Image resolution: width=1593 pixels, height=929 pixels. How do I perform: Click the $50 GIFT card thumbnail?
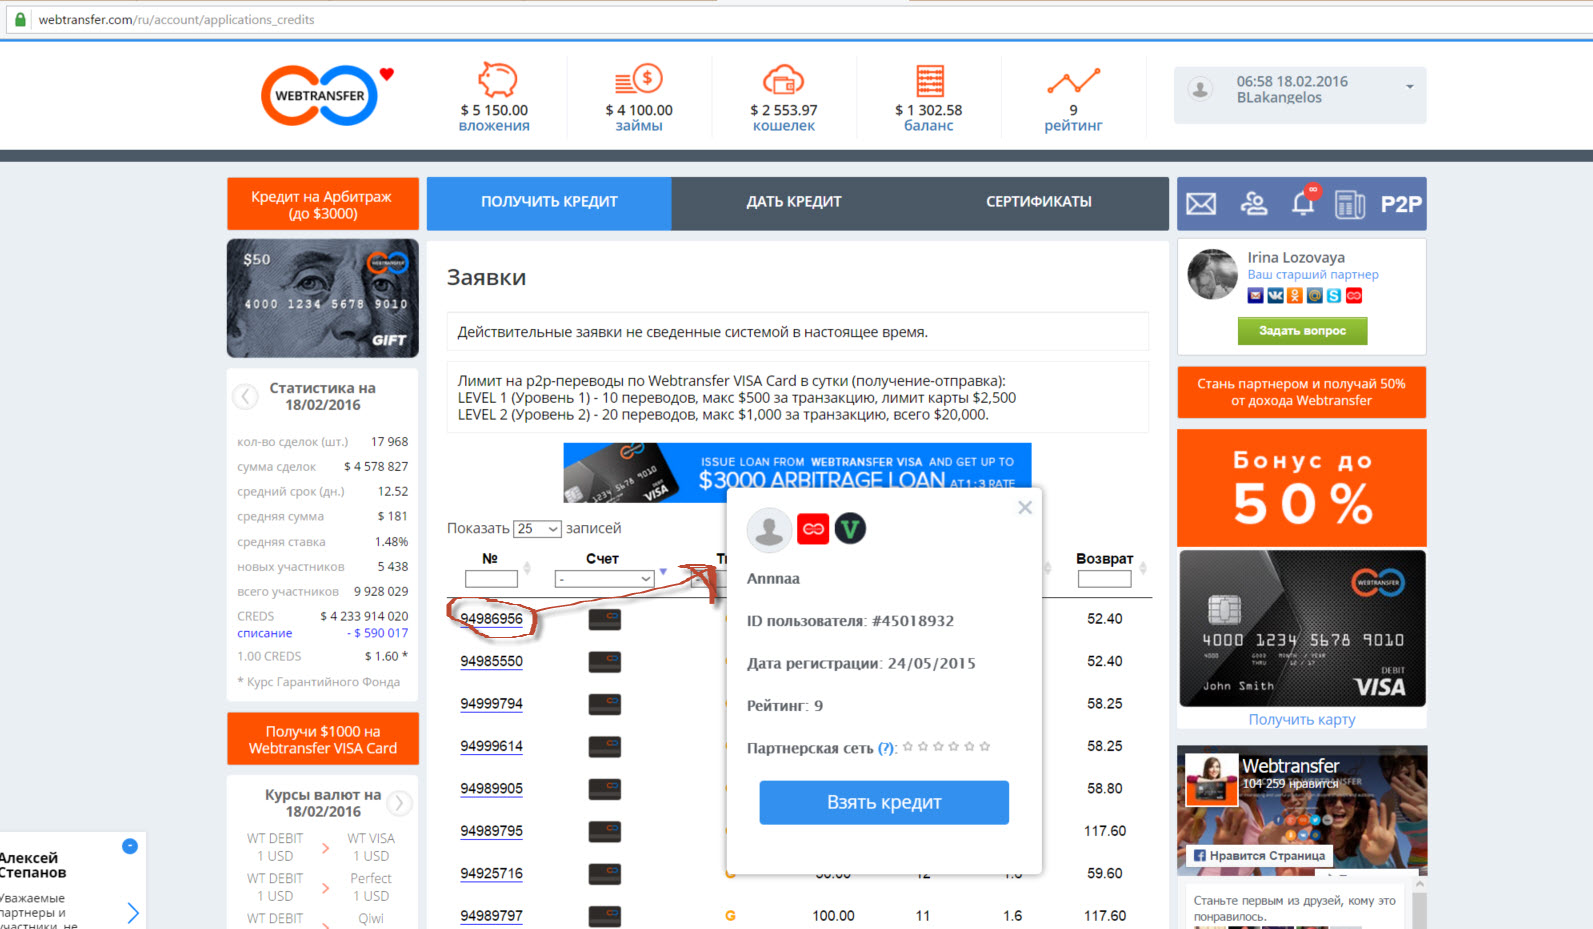point(322,298)
